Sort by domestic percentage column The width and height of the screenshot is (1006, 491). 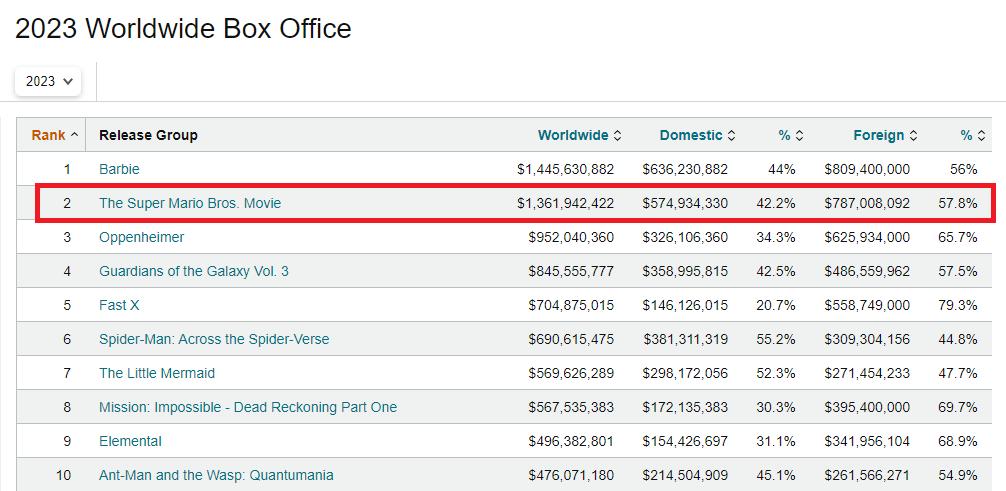click(x=791, y=135)
